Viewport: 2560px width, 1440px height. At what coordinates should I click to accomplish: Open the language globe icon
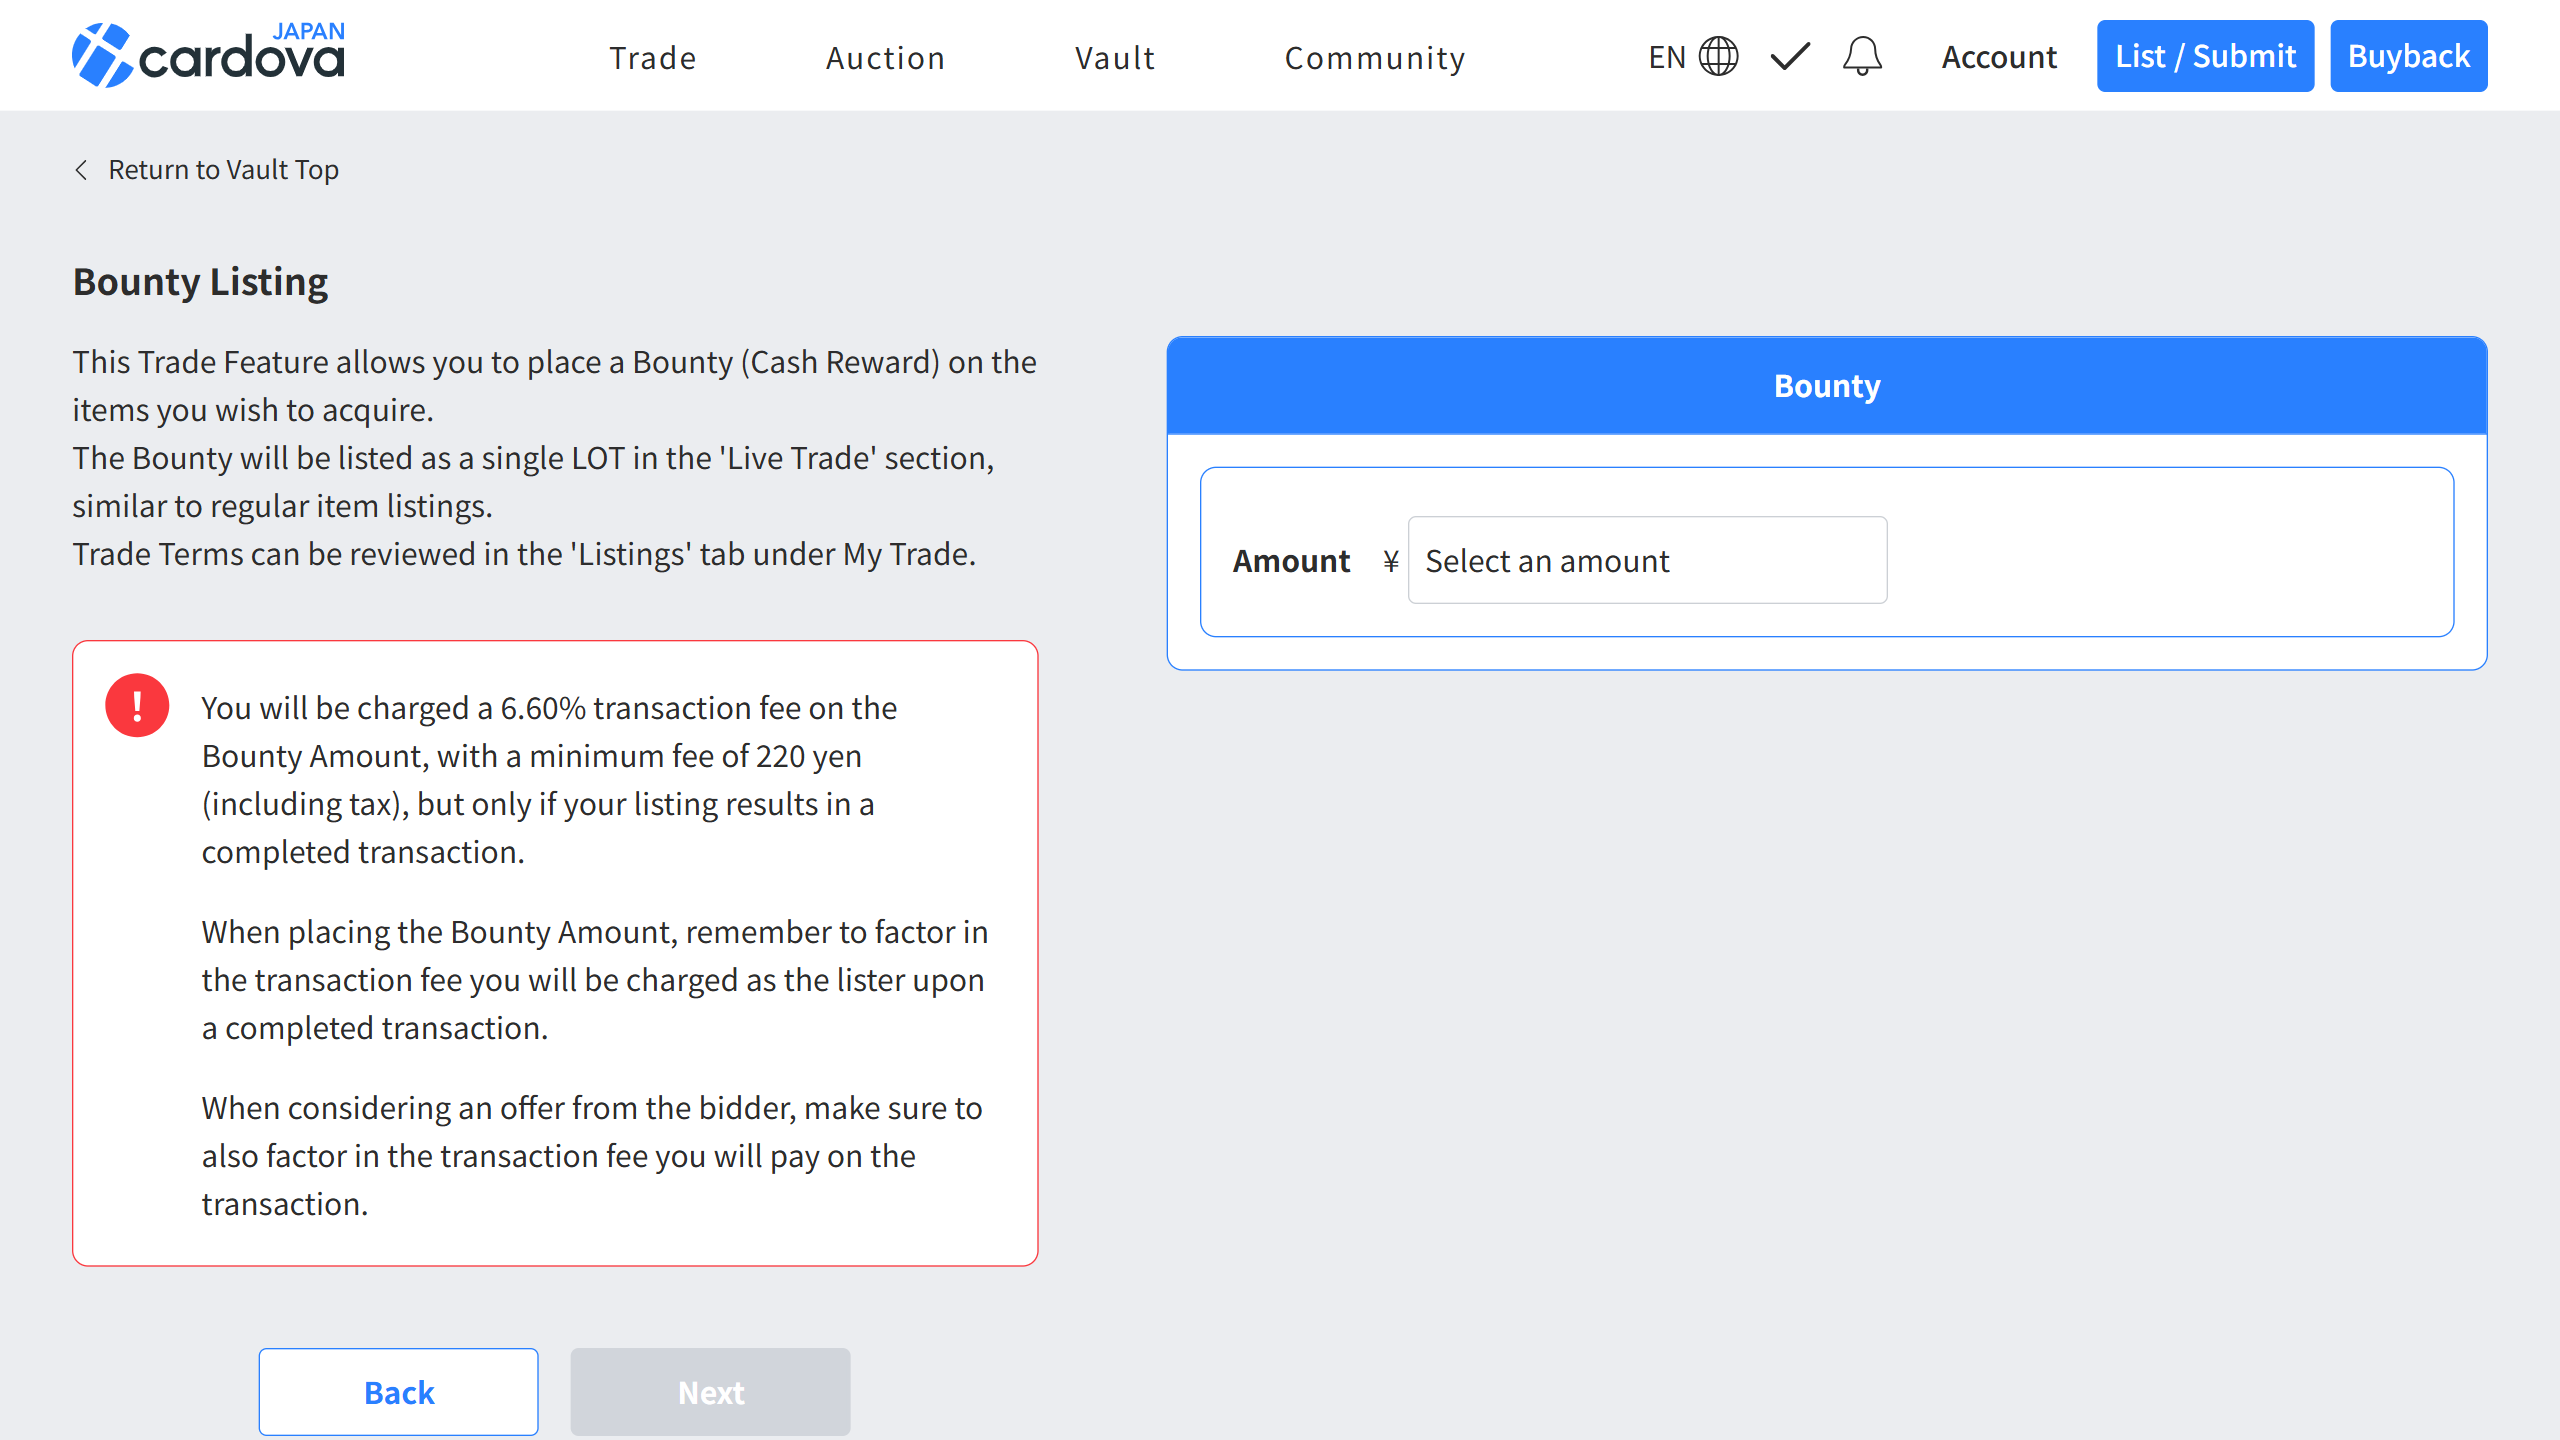pos(1718,56)
